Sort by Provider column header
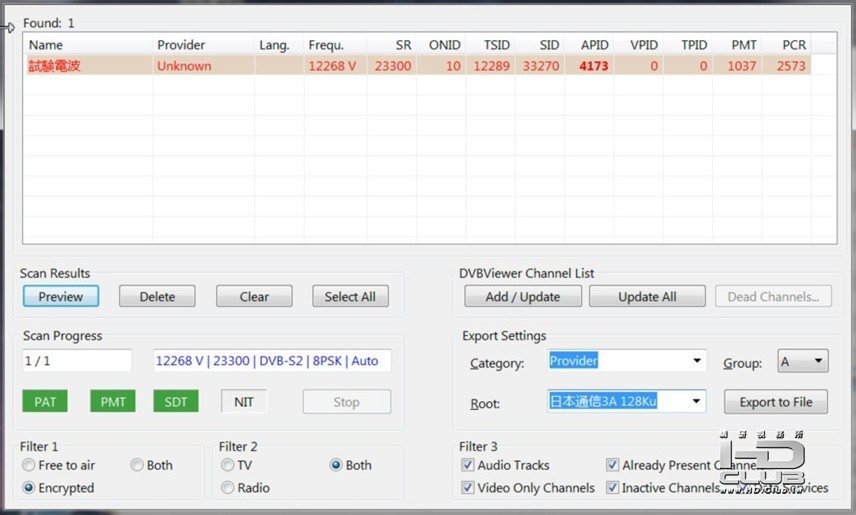Image resolution: width=856 pixels, height=515 pixels. pyautogui.click(x=203, y=45)
